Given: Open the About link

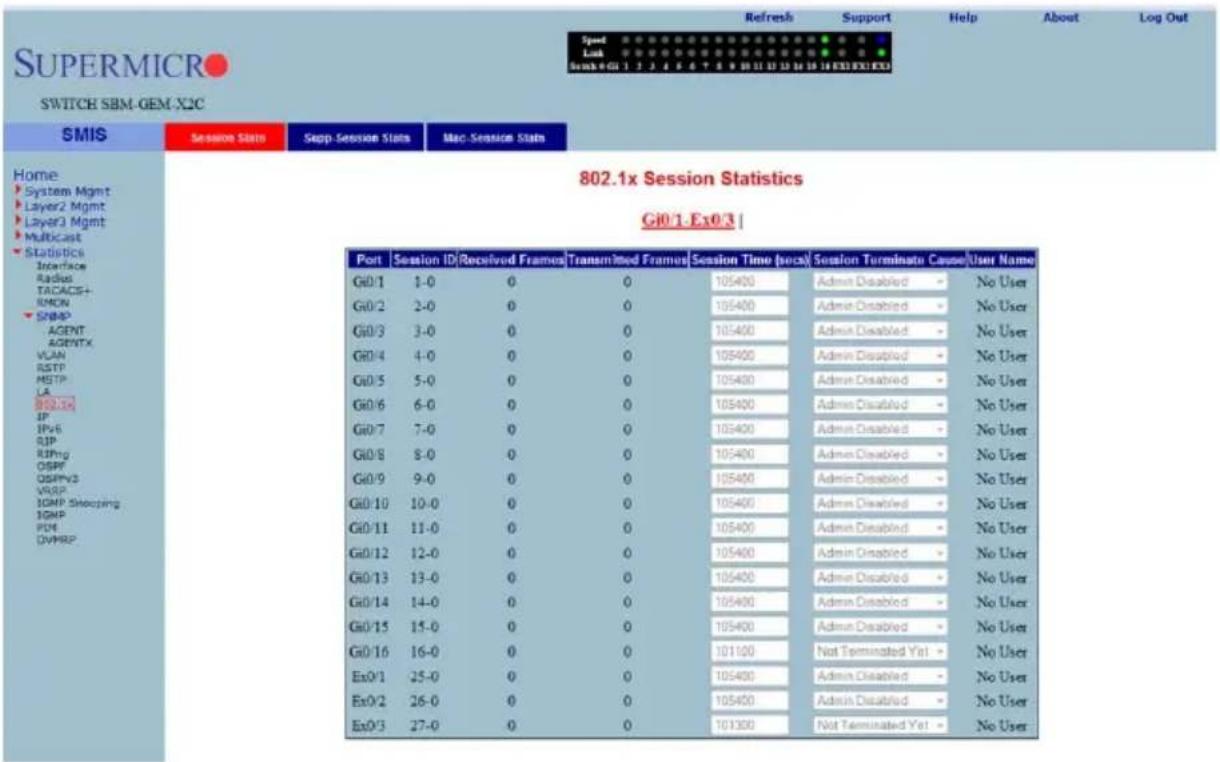Looking at the screenshot, I should pyautogui.click(x=1060, y=18).
